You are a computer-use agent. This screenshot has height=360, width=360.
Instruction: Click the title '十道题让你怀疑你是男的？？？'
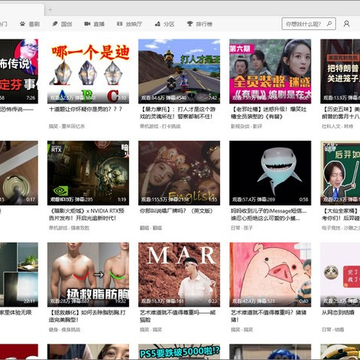pos(86,109)
